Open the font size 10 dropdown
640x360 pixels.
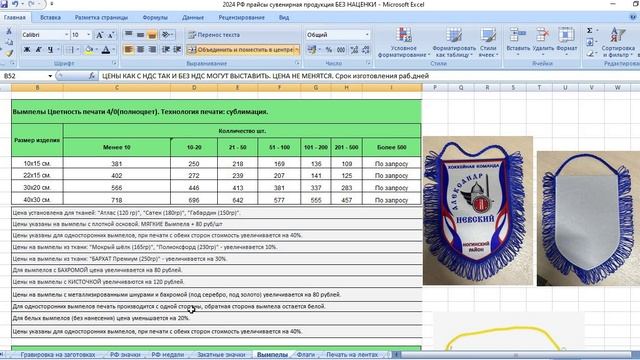pos(89,35)
